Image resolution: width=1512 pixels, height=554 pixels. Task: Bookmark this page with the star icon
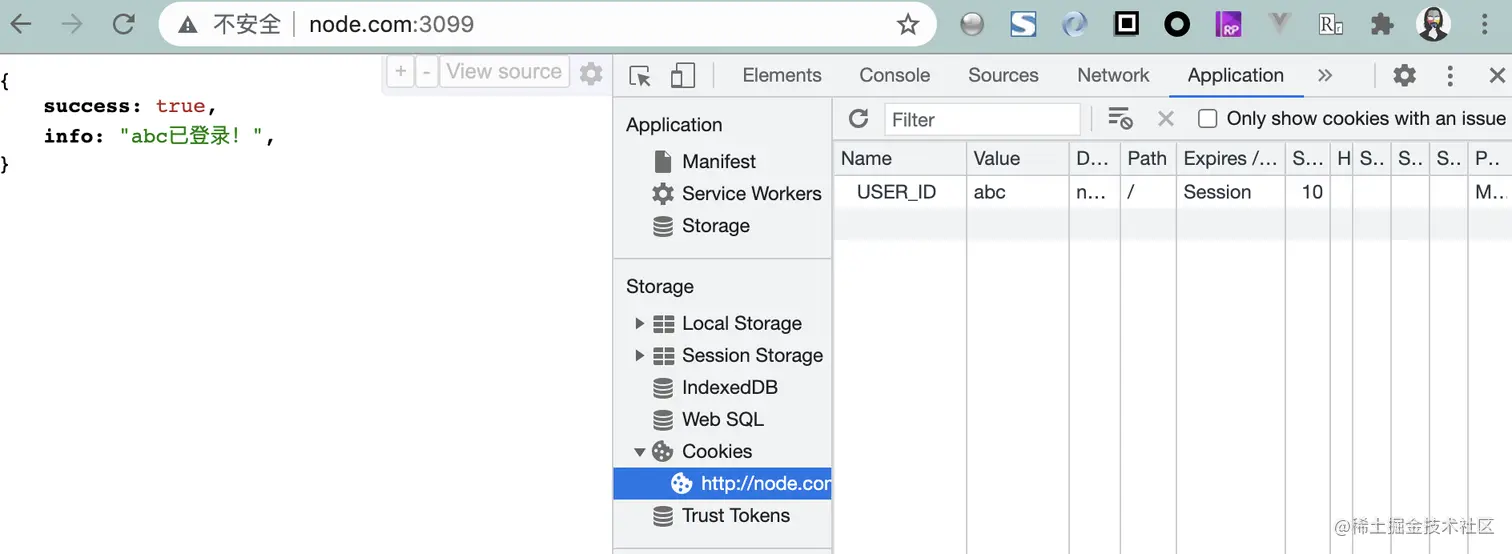tap(907, 24)
